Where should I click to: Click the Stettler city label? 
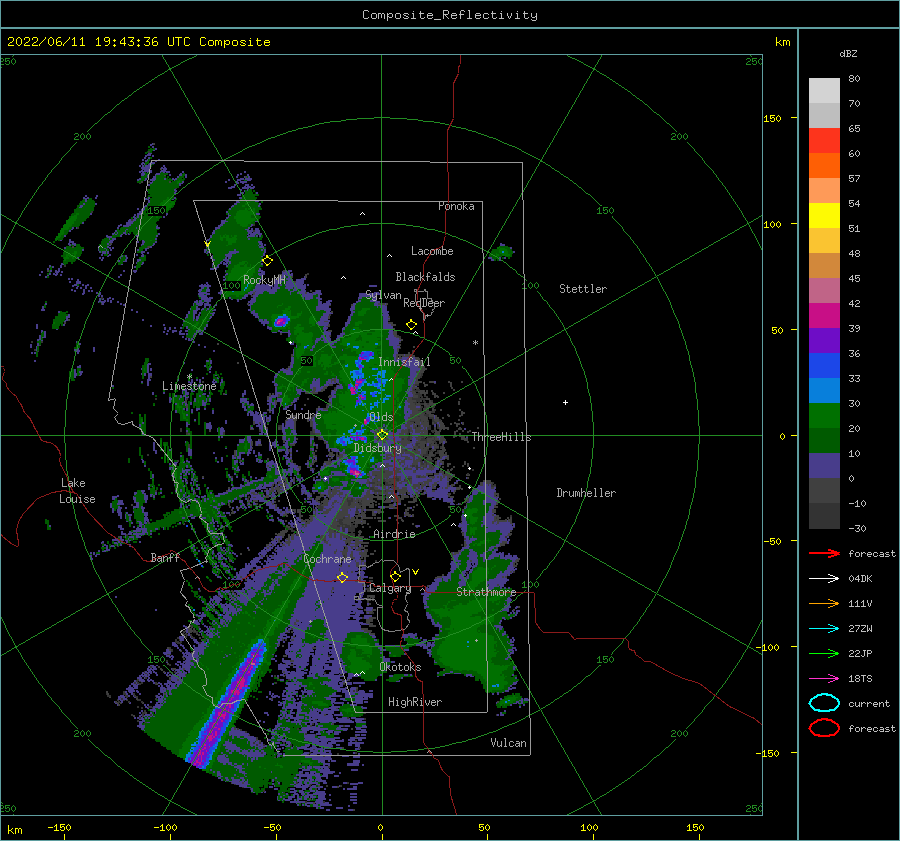point(583,289)
